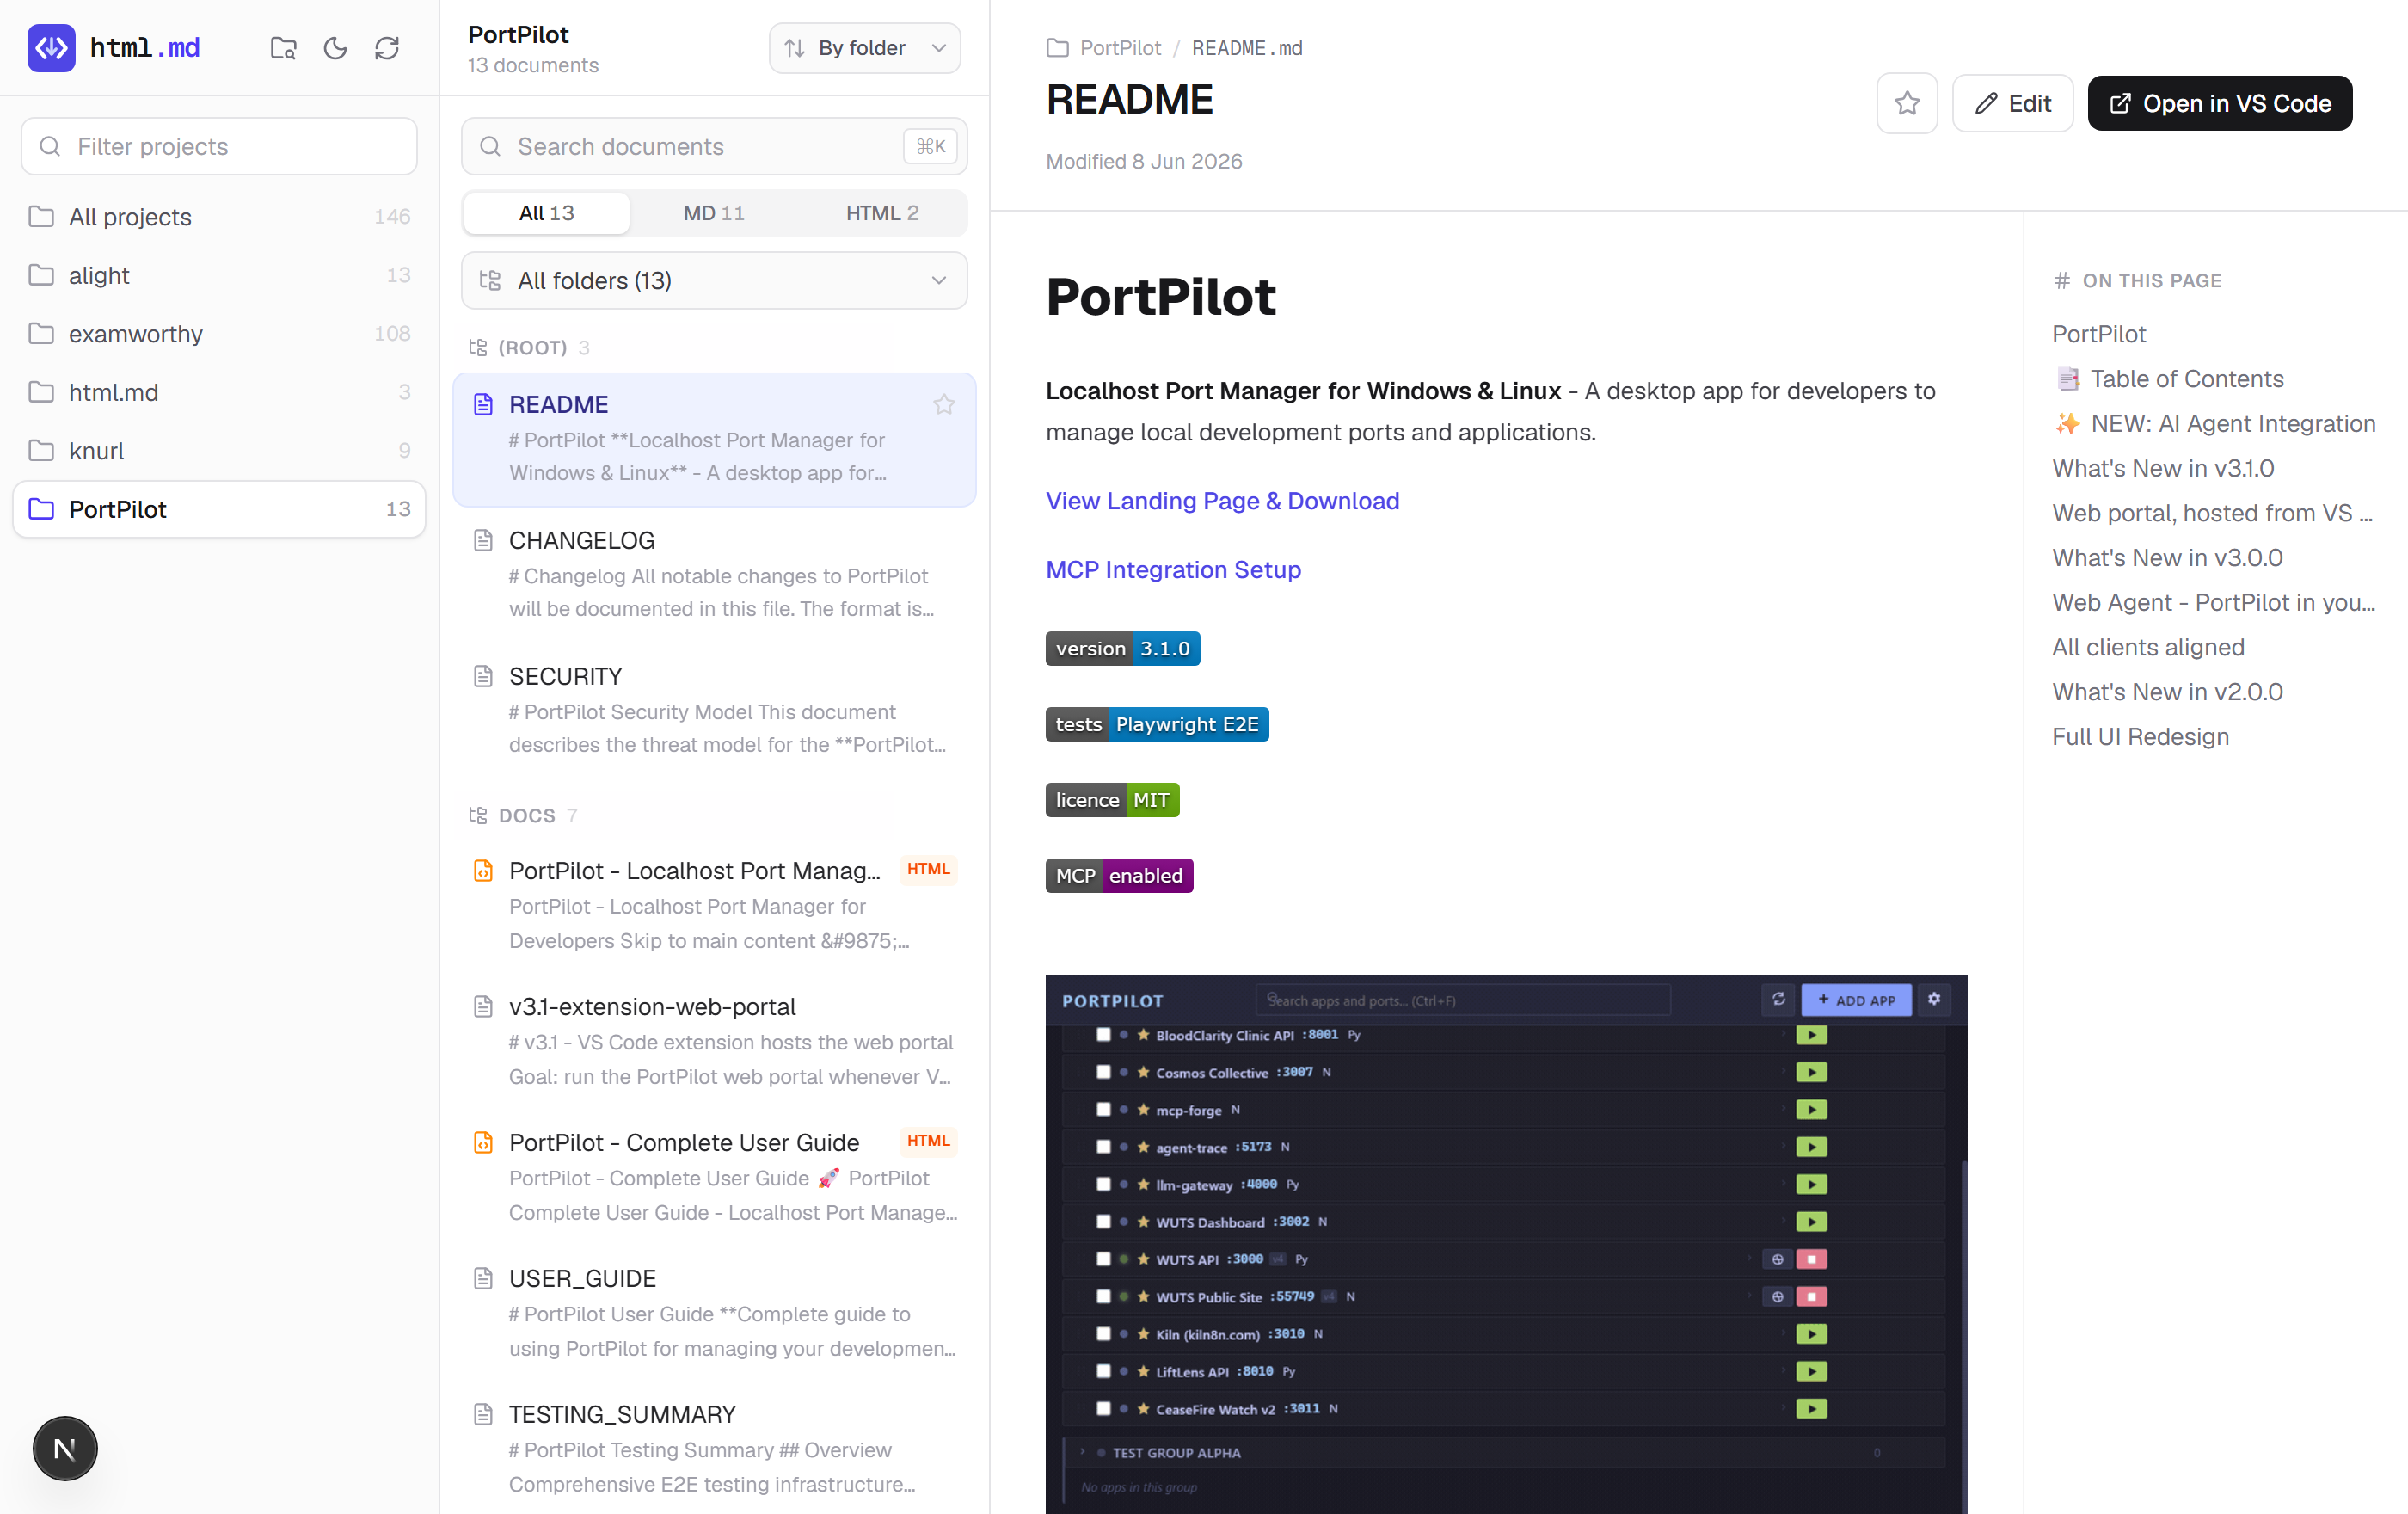Click Open in VS Code button

(x=2219, y=103)
